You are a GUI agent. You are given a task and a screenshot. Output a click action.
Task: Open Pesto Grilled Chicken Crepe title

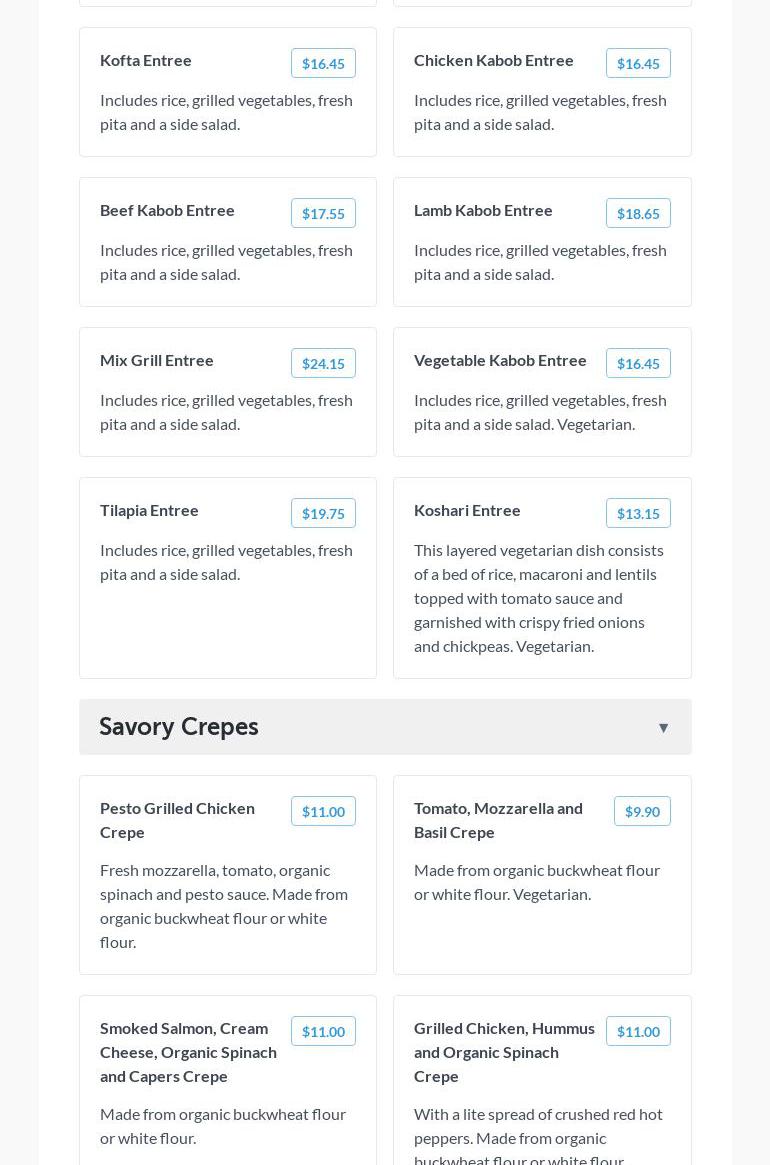(x=177, y=820)
